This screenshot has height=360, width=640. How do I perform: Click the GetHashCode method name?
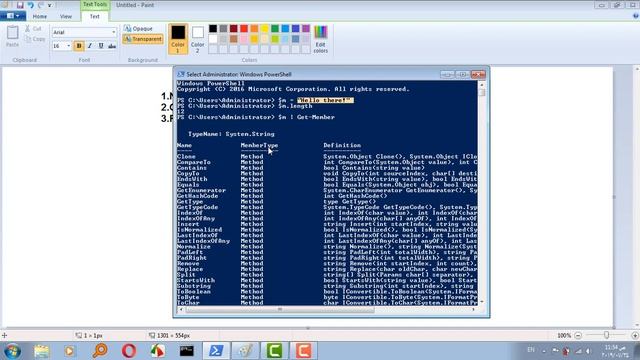(x=198, y=196)
